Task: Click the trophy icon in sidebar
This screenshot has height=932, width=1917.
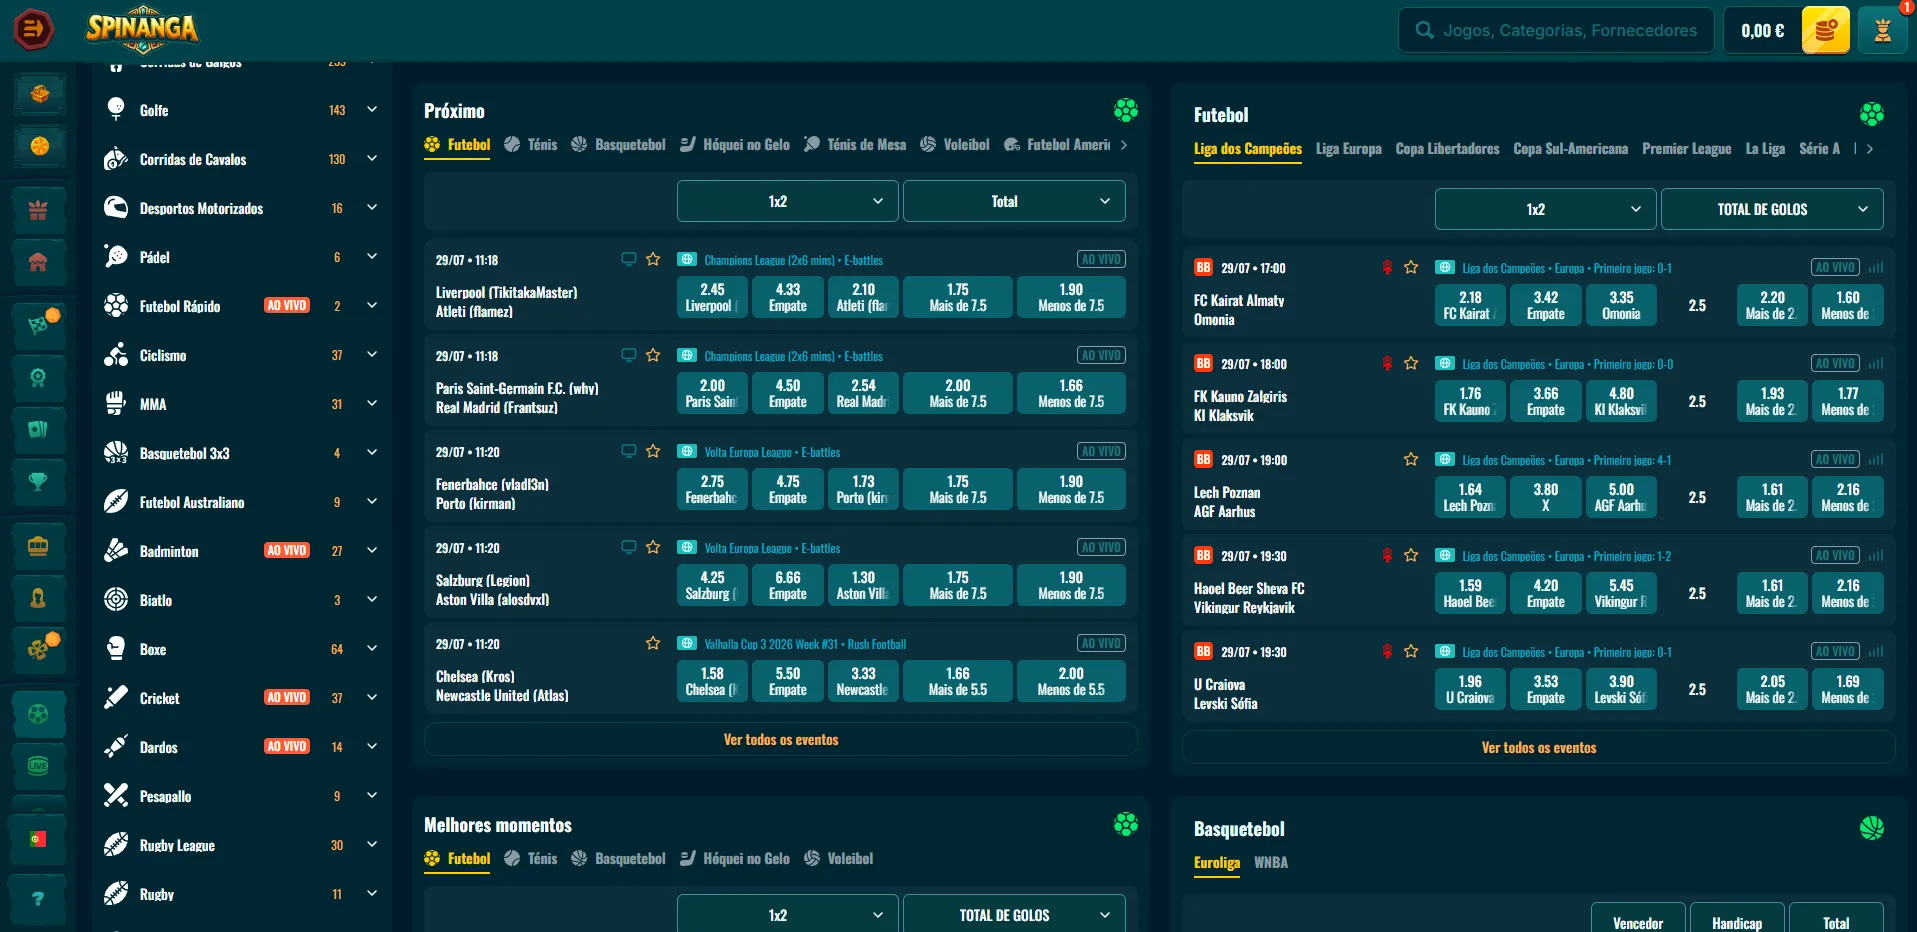Action: [38, 481]
